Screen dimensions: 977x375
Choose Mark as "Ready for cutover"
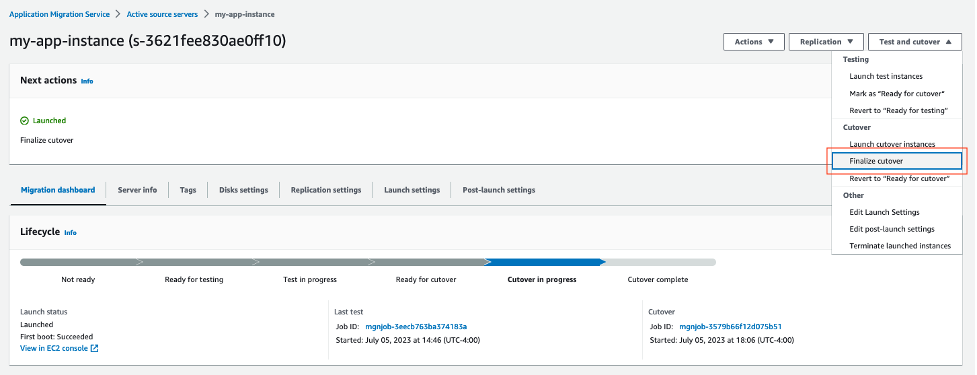[x=897, y=93]
